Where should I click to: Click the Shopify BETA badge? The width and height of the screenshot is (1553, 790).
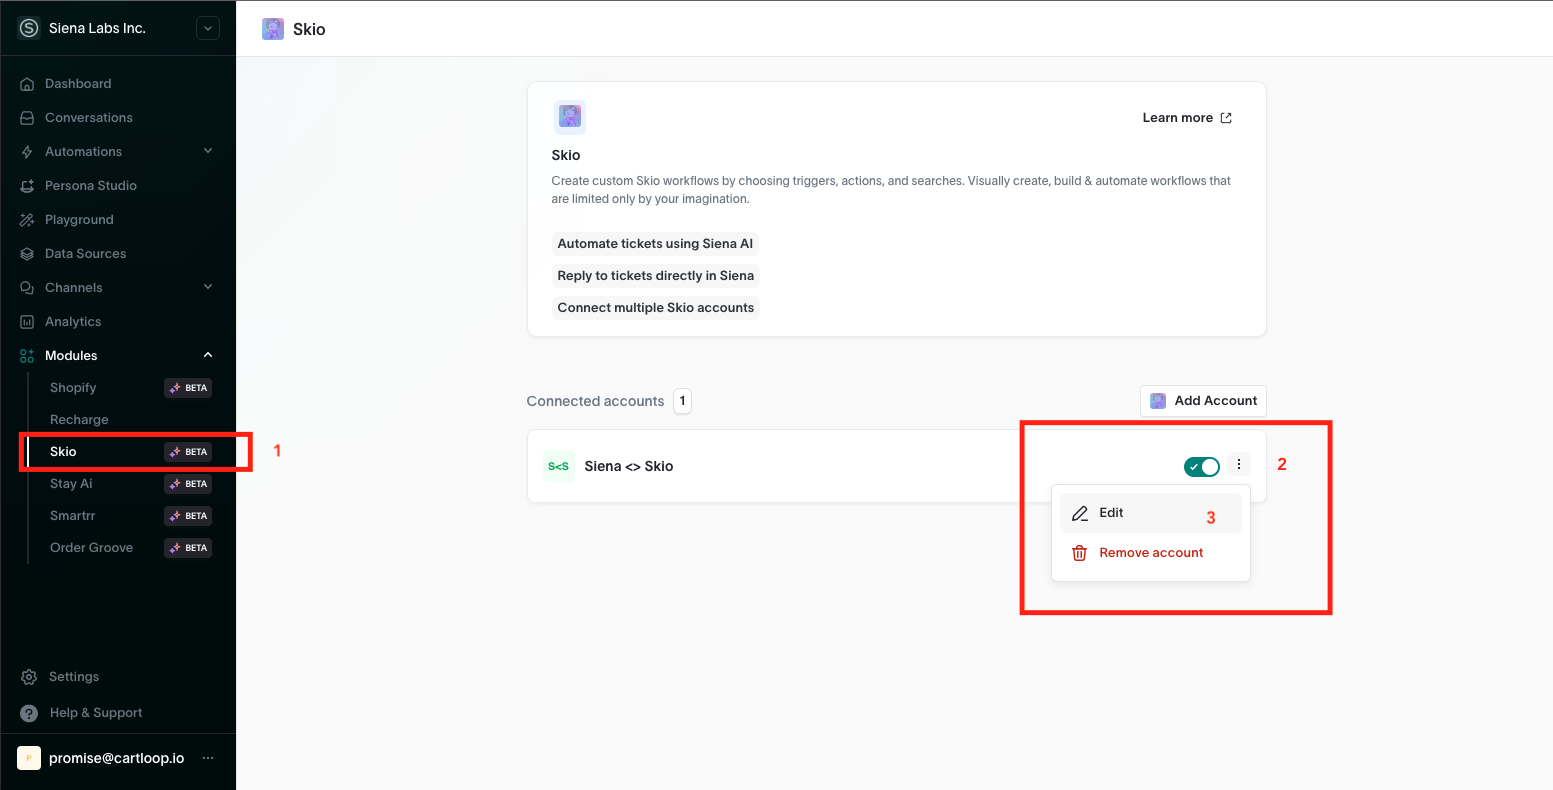(188, 388)
